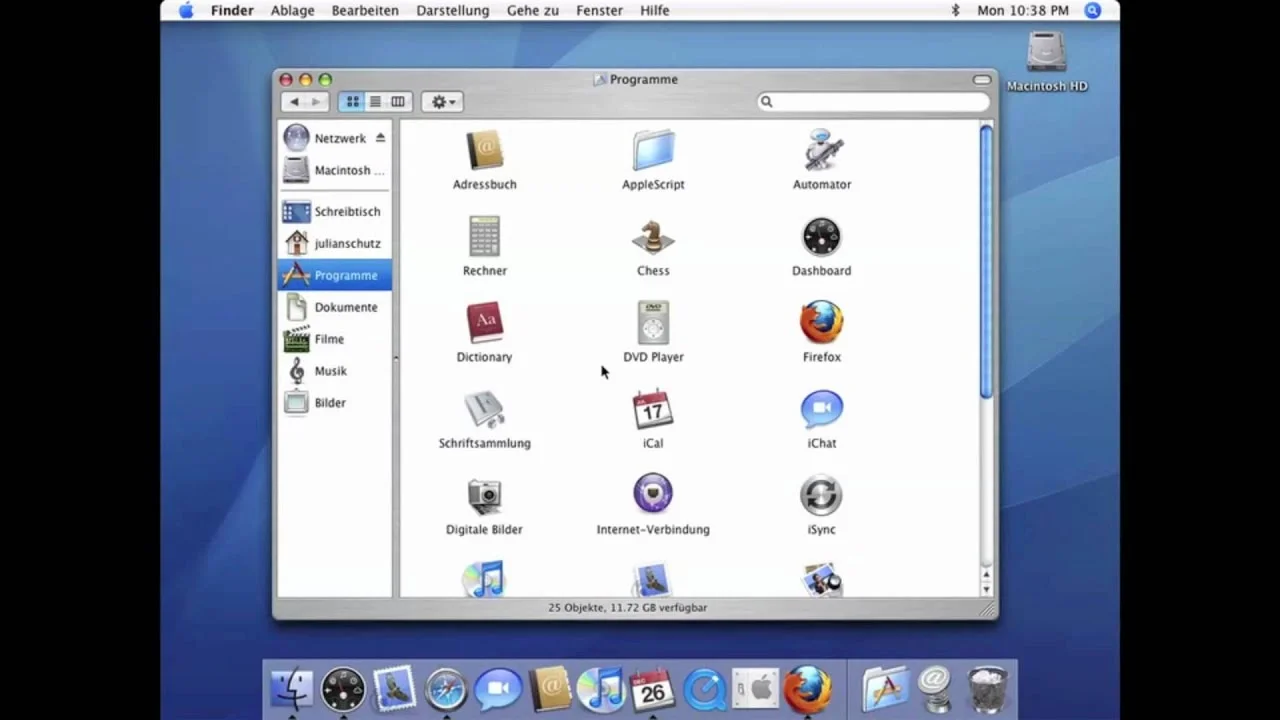Select the iCal app icon in window

pyautogui.click(x=653, y=409)
